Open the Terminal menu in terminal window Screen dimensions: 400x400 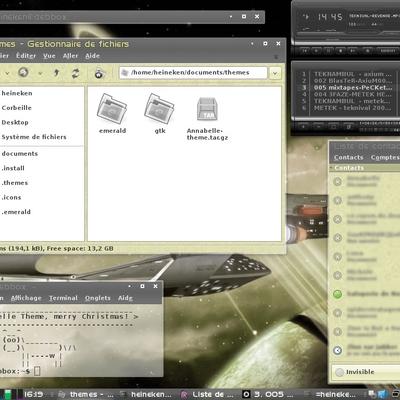coord(63,298)
